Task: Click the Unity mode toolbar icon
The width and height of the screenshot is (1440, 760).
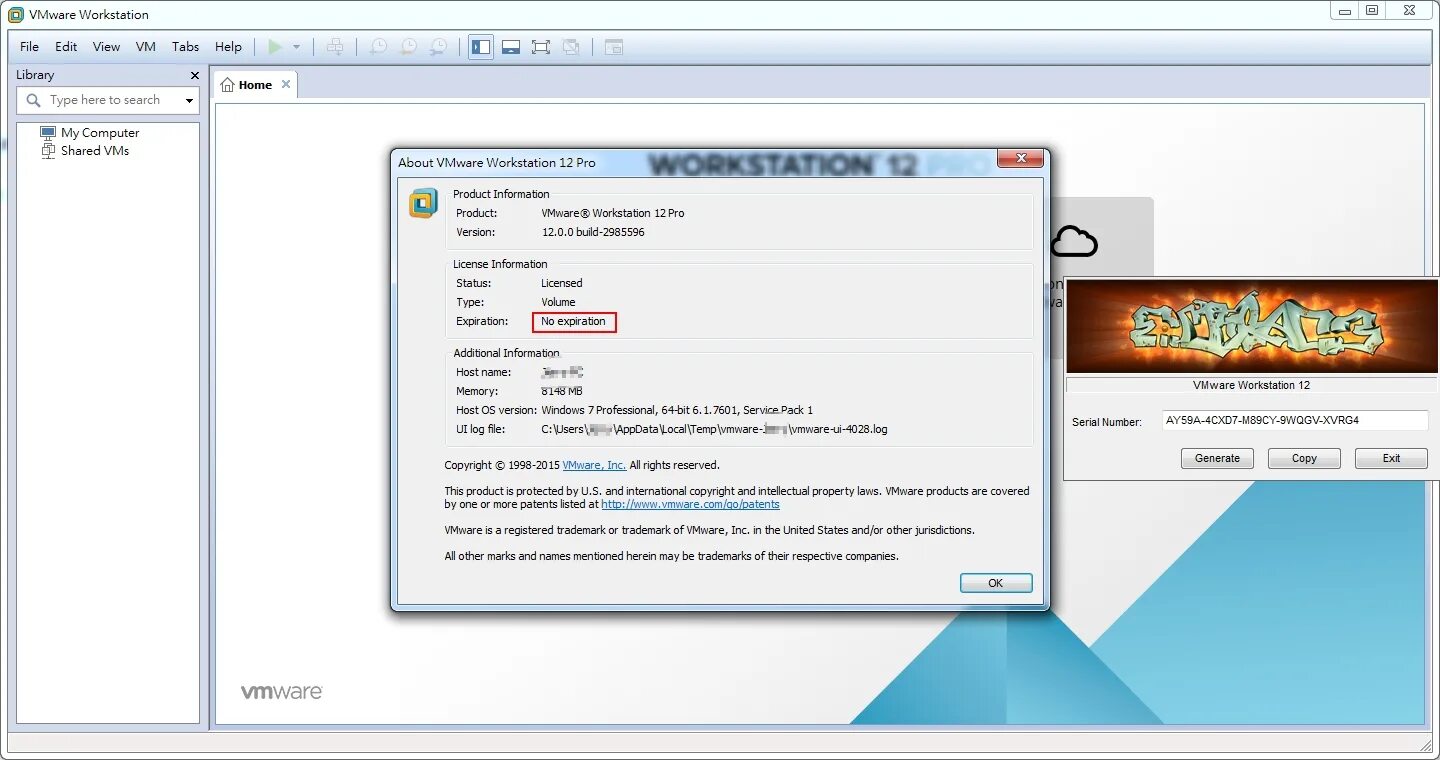Action: [571, 47]
